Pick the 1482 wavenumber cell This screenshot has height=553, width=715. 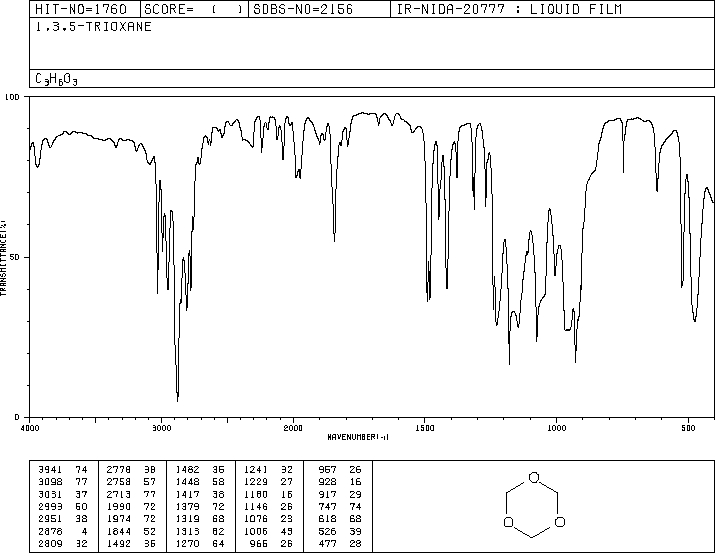(187, 470)
